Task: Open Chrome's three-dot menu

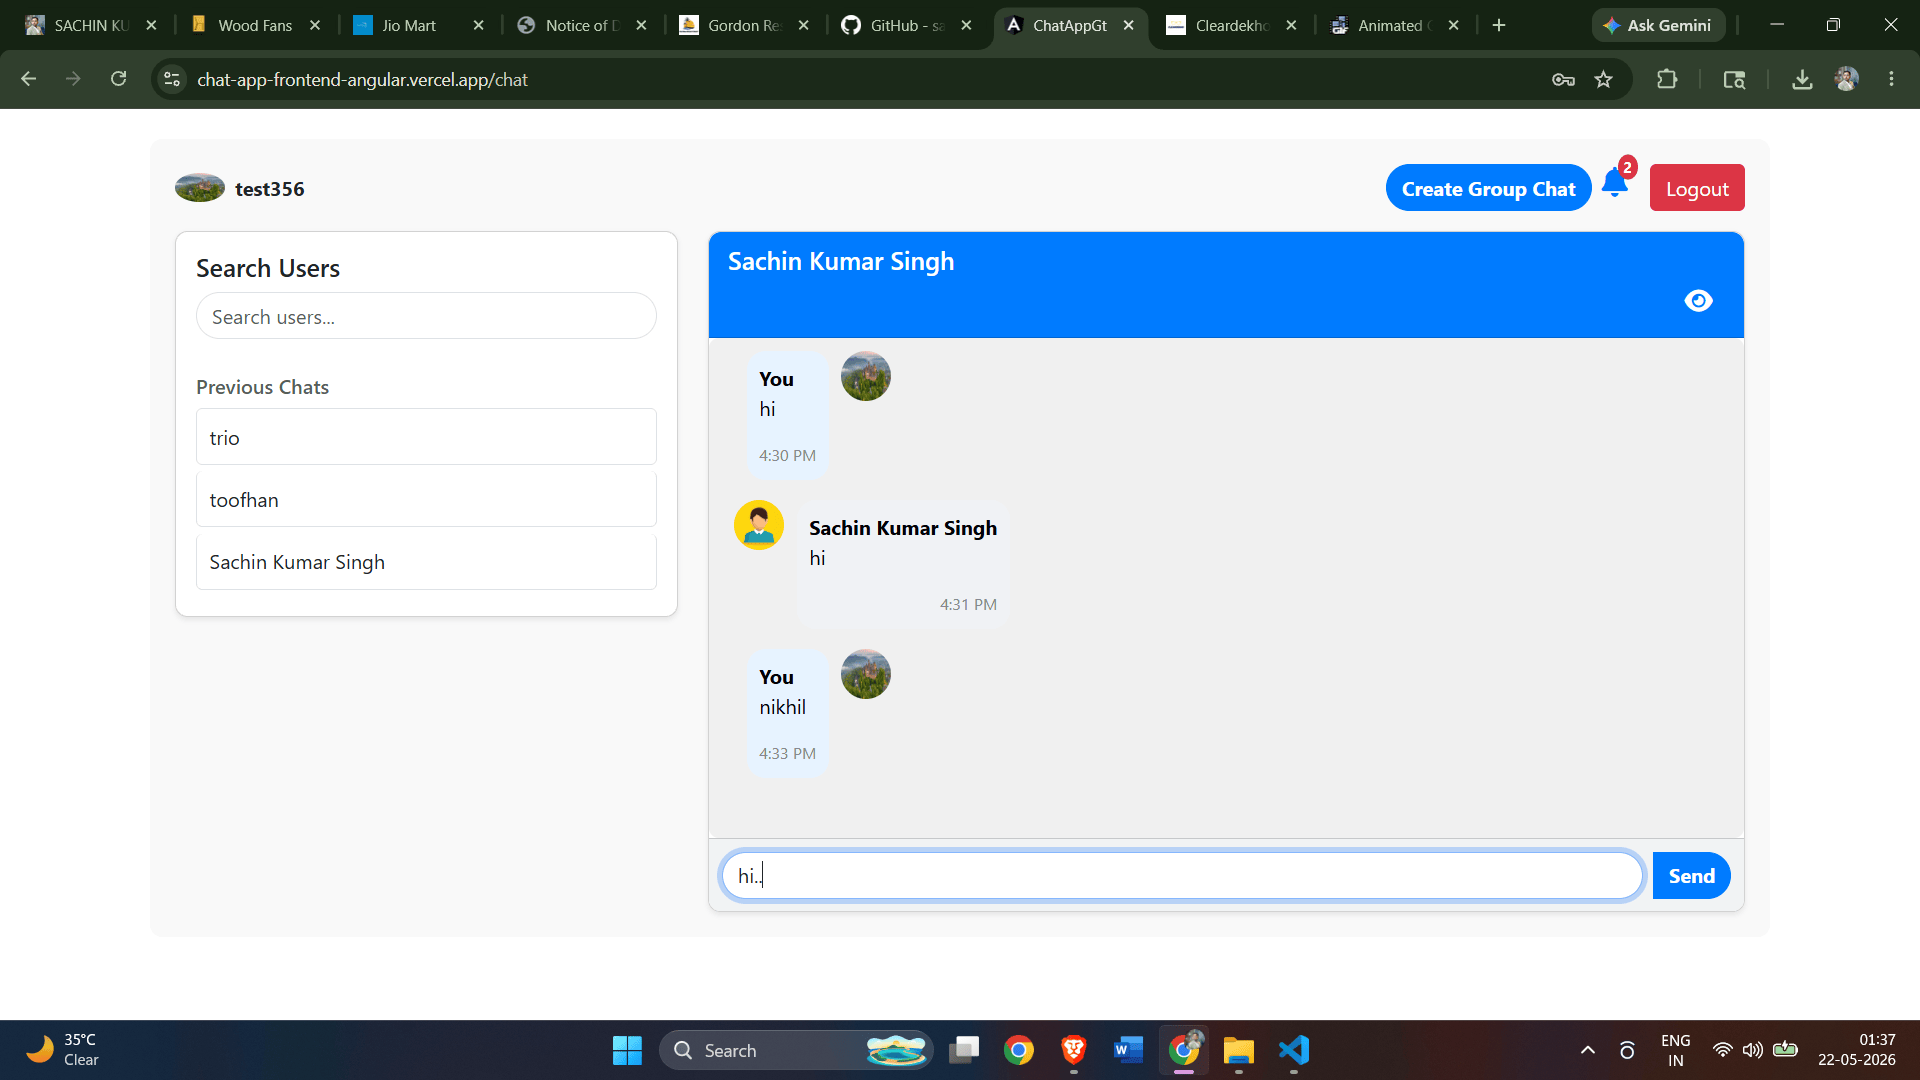Action: (x=1891, y=79)
